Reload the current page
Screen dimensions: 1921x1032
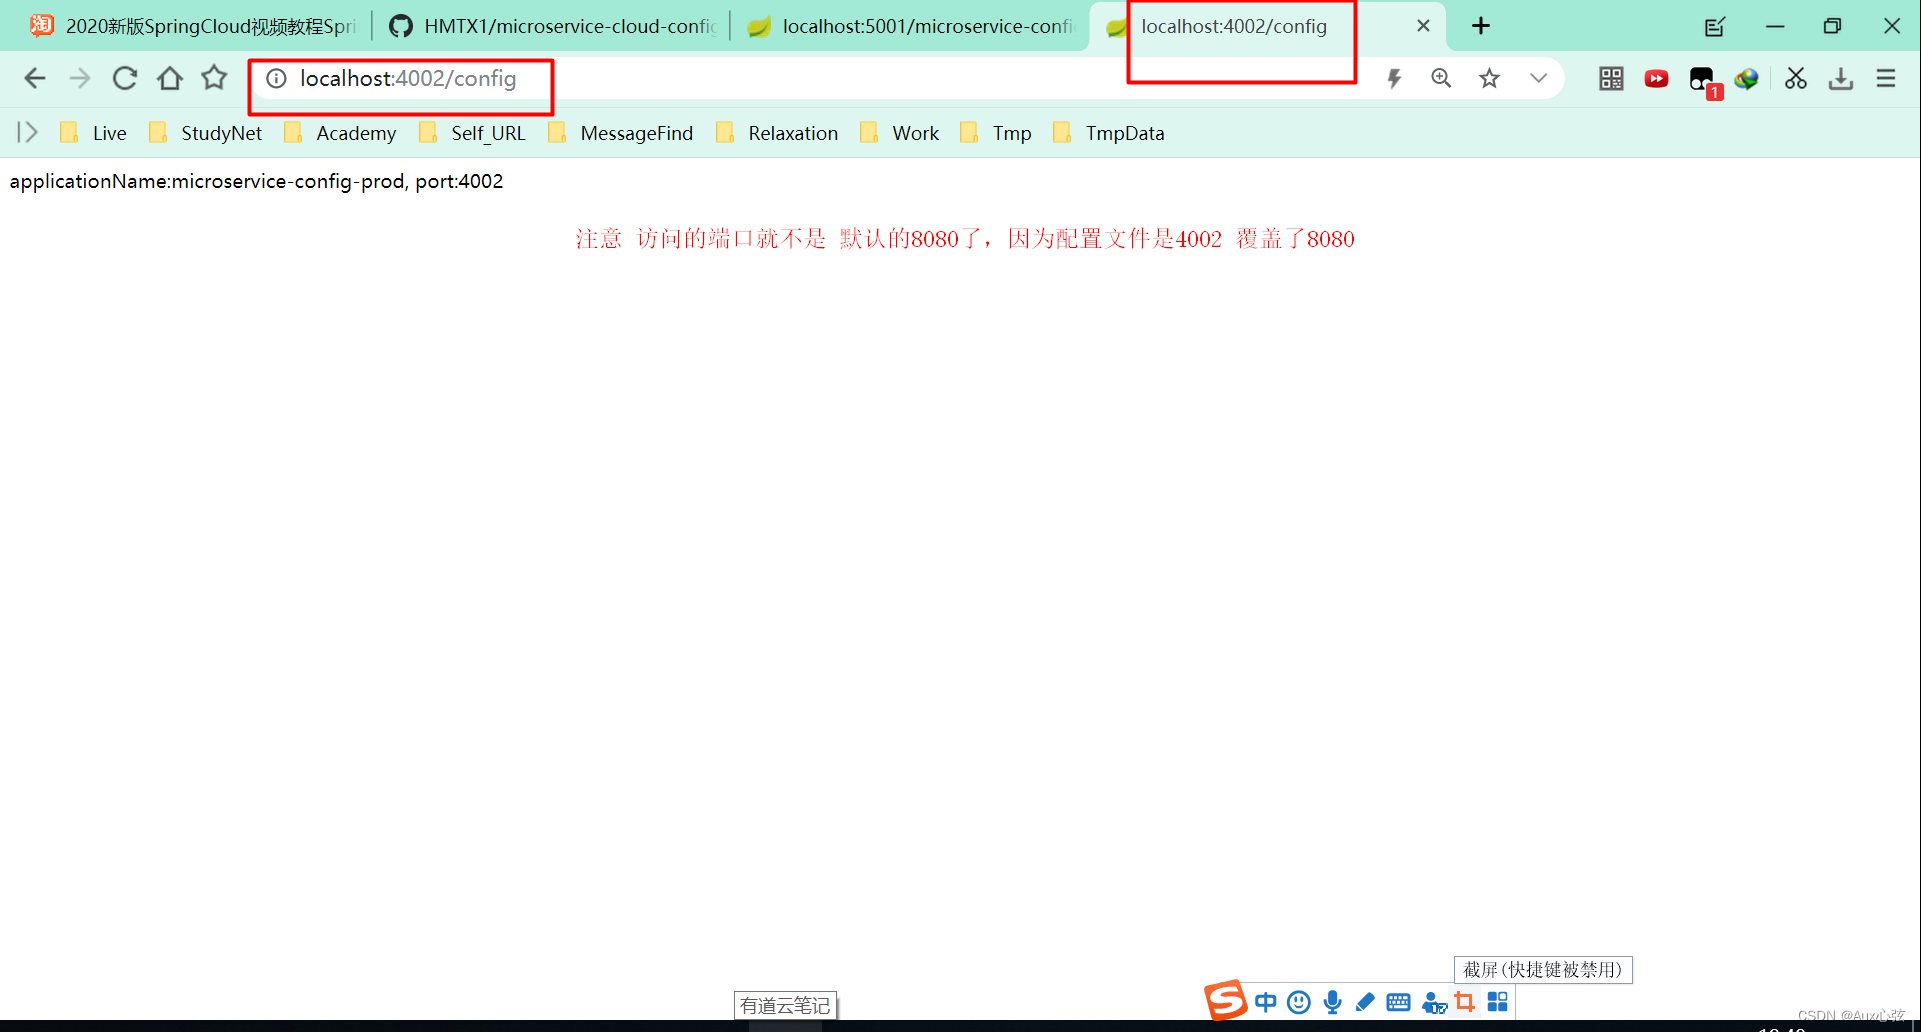[124, 78]
